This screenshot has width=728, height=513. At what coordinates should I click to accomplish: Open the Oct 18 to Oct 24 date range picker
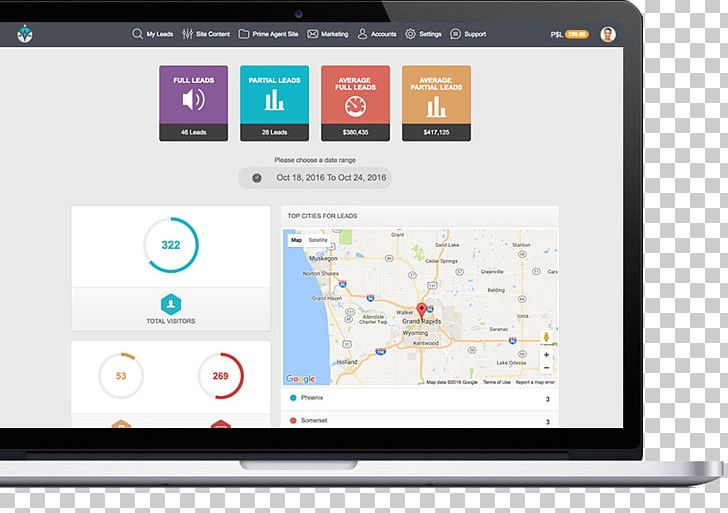[x=315, y=178]
